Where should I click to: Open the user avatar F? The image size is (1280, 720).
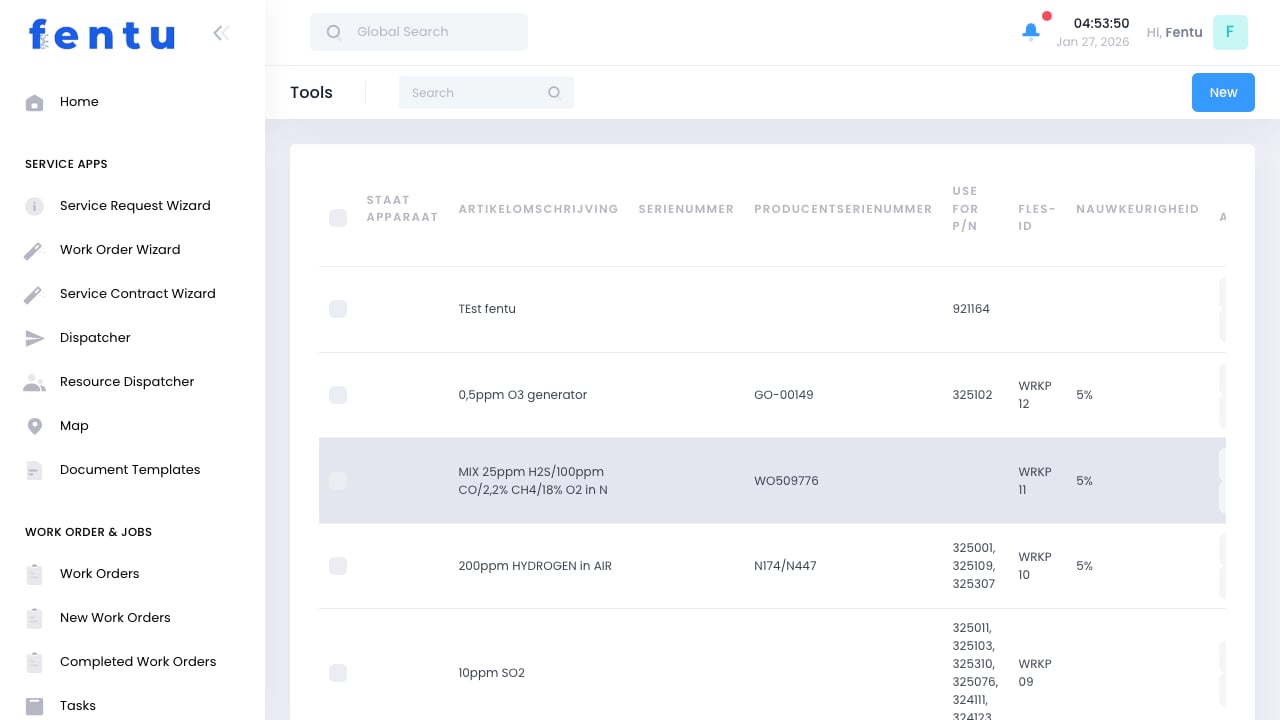pyautogui.click(x=1230, y=32)
